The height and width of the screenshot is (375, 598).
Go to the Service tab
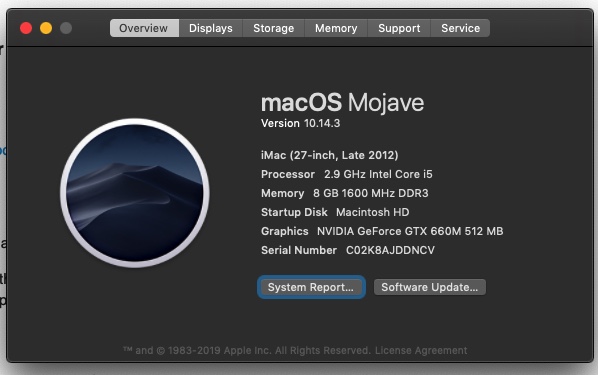click(460, 28)
